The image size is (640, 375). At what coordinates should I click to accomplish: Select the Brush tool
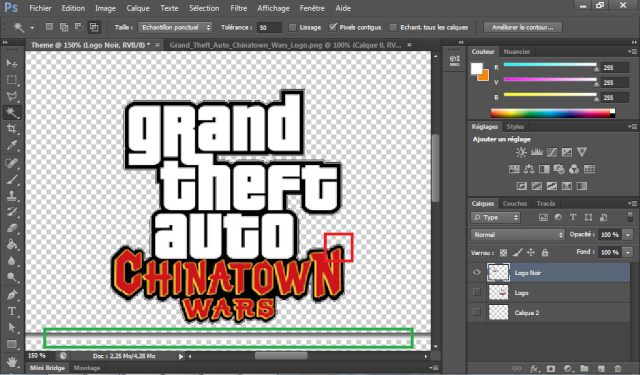click(12, 180)
